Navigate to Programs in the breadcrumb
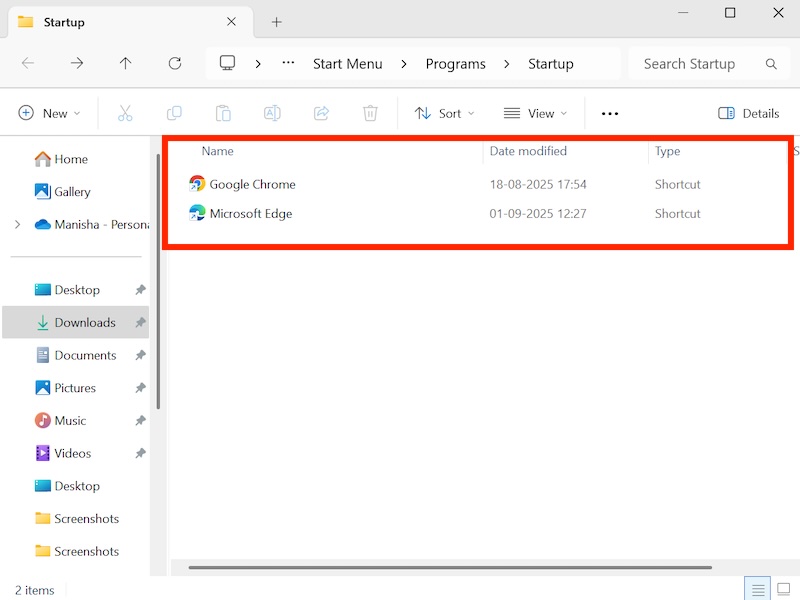The image size is (800, 600). click(455, 64)
